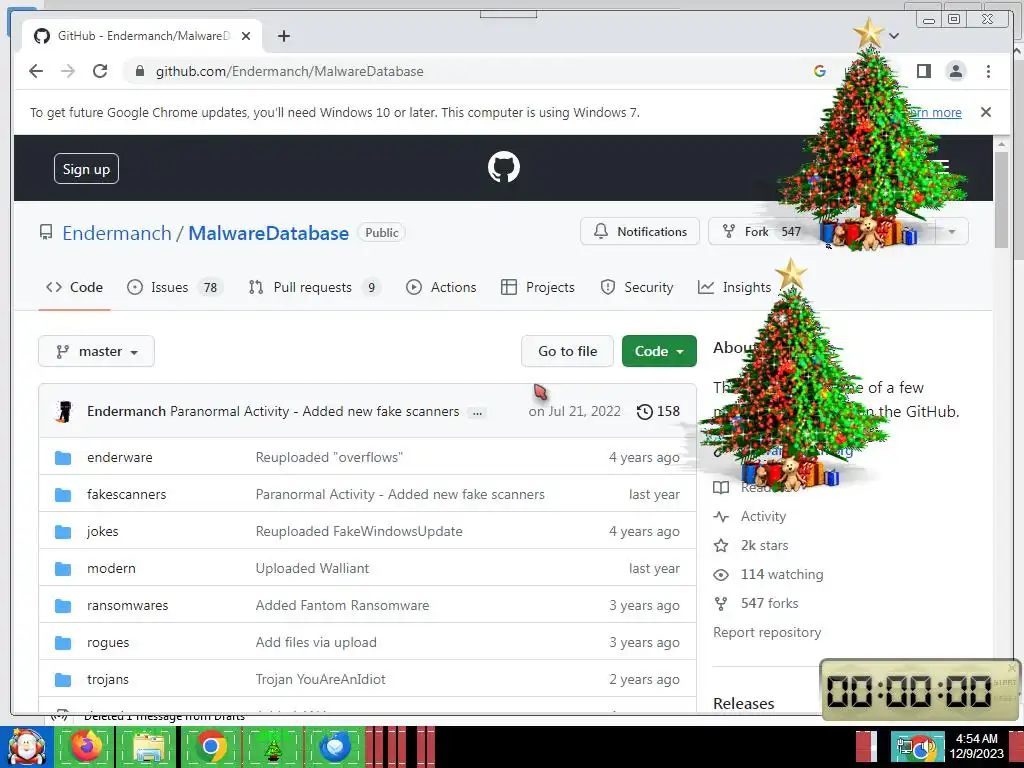Screen dimensions: 1024x768
Task: Open MalwareDatabase repository link
Action: coord(268,233)
